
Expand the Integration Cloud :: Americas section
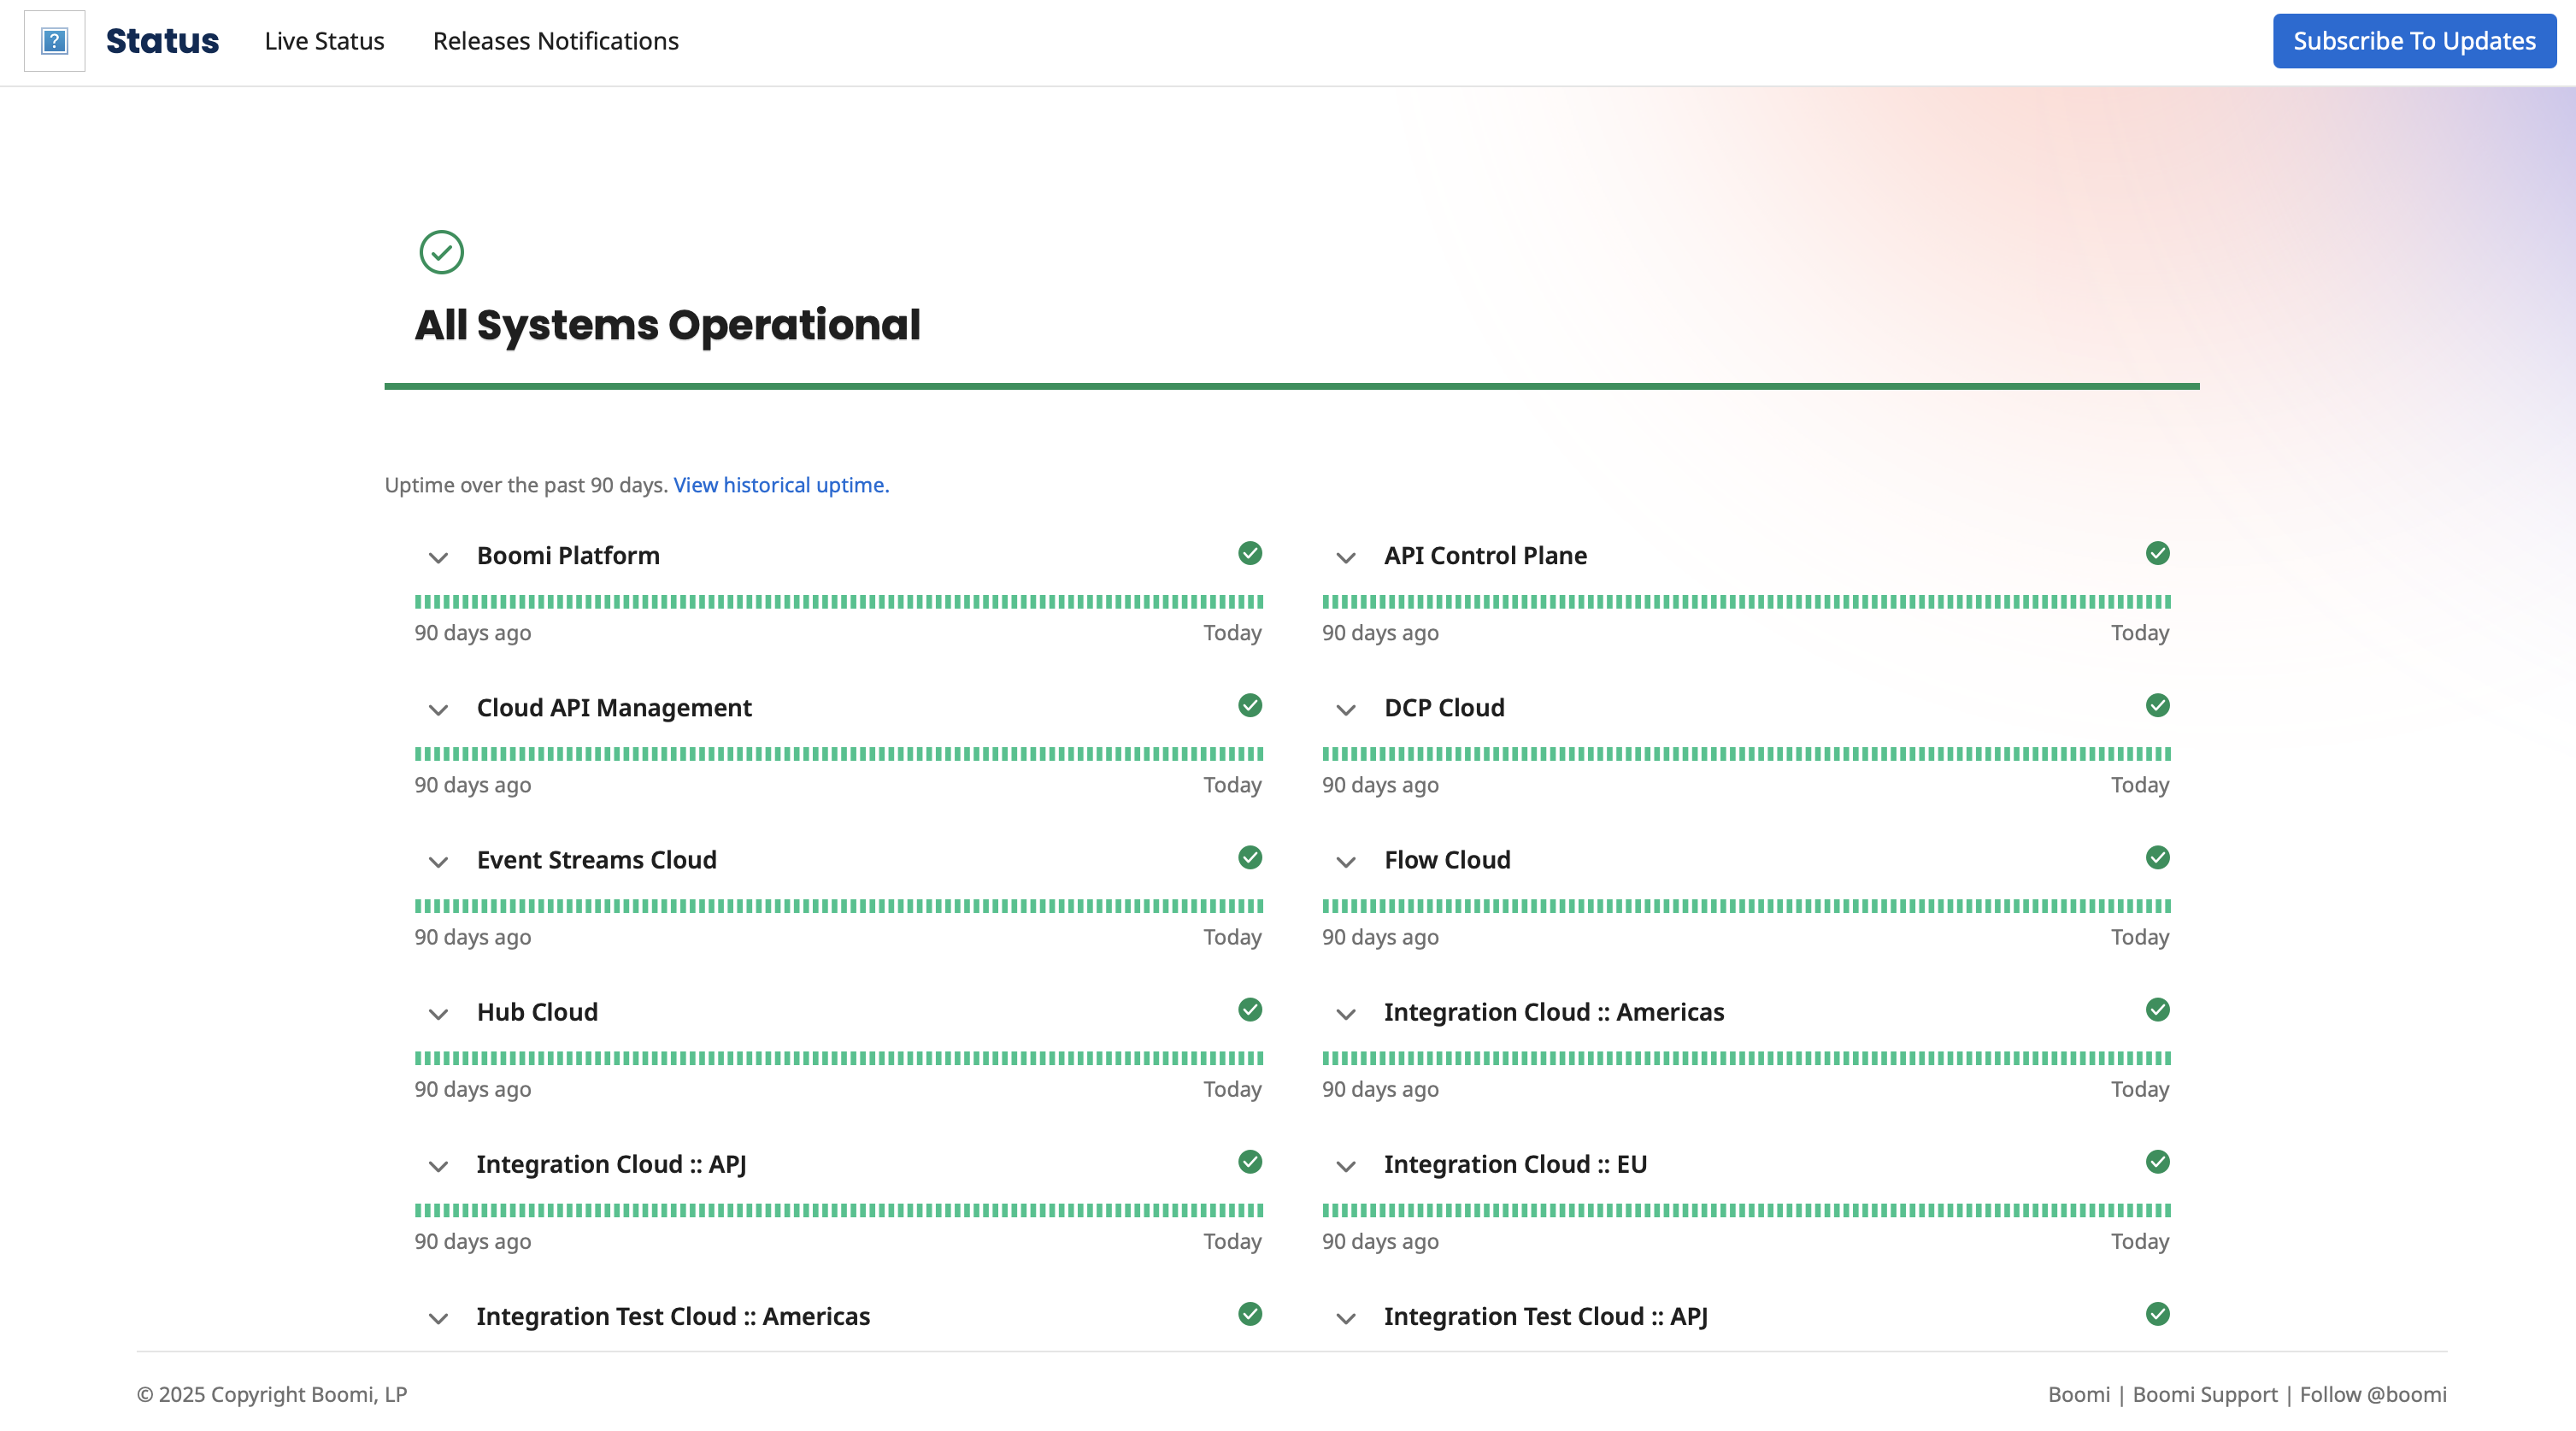pyautogui.click(x=1346, y=1013)
